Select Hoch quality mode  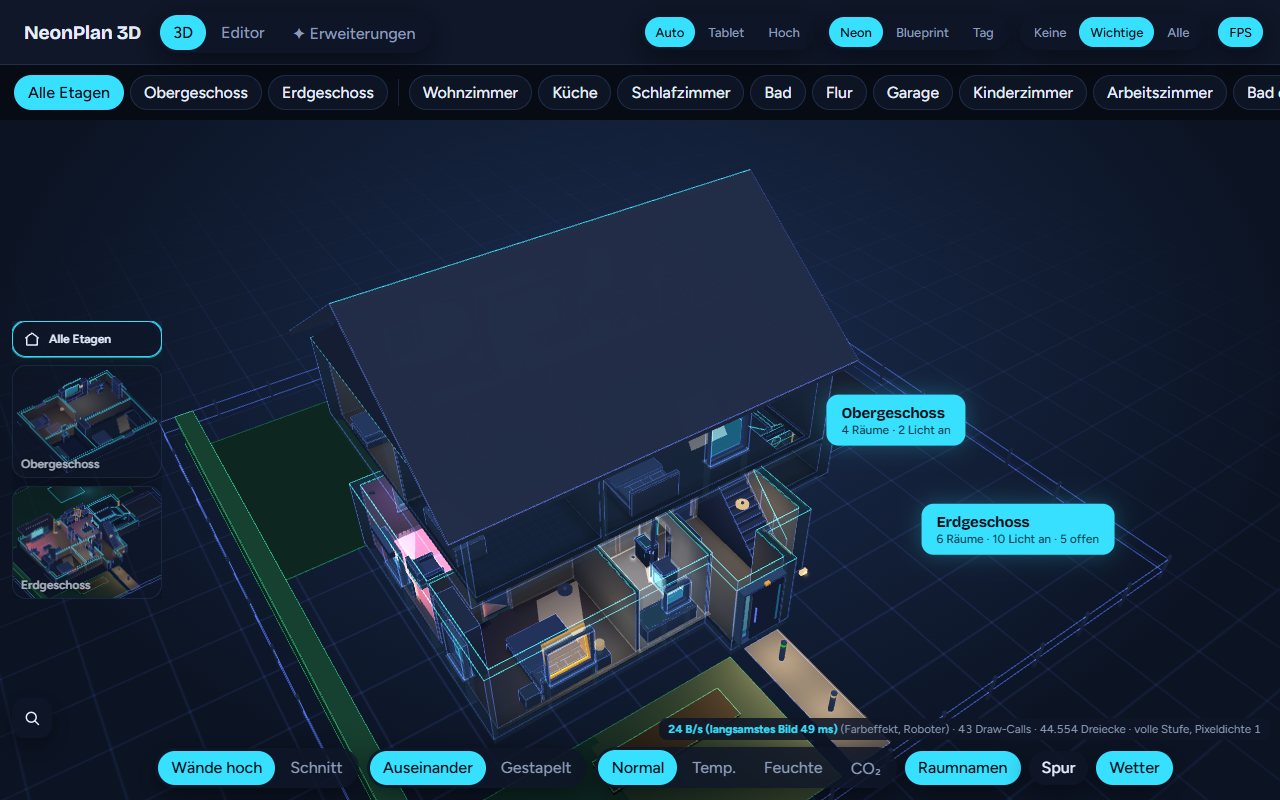[x=784, y=33]
